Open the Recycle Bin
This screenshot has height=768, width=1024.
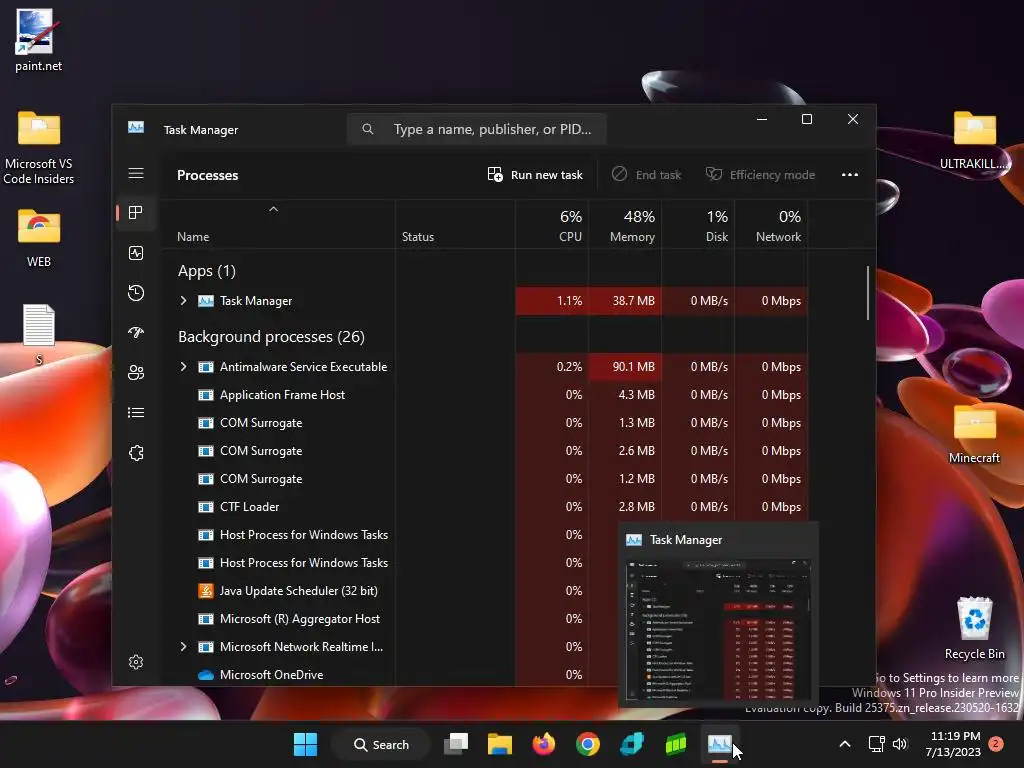(x=974, y=628)
